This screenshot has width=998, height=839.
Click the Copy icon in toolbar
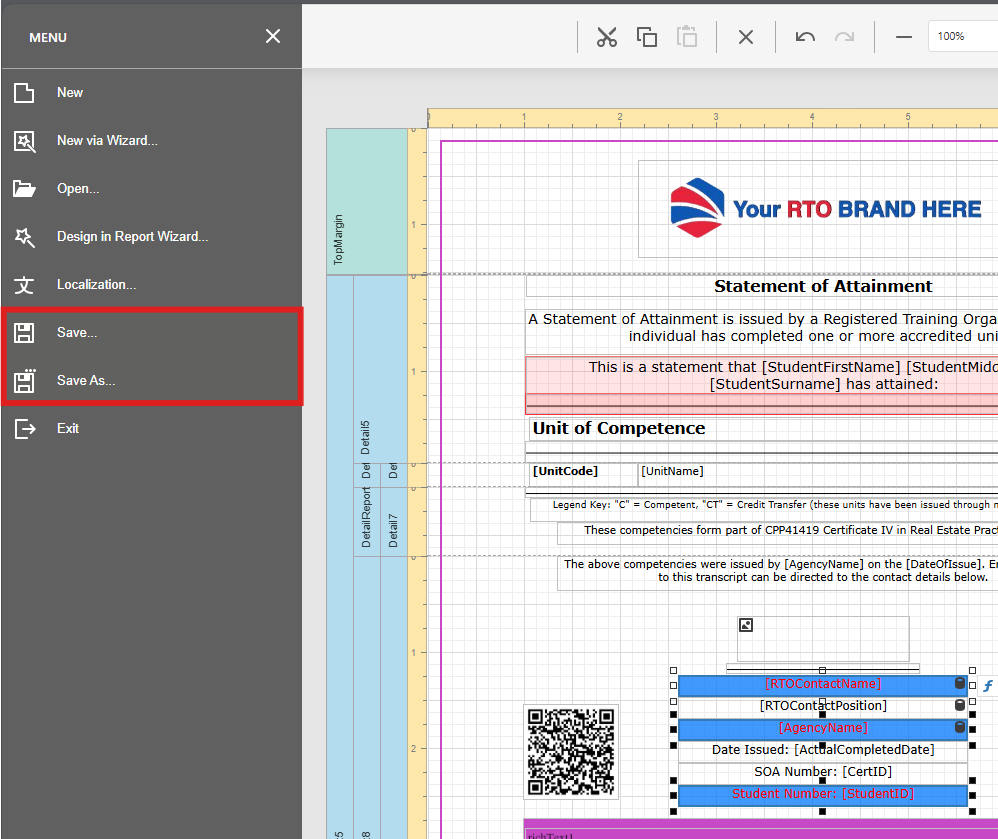coord(647,37)
